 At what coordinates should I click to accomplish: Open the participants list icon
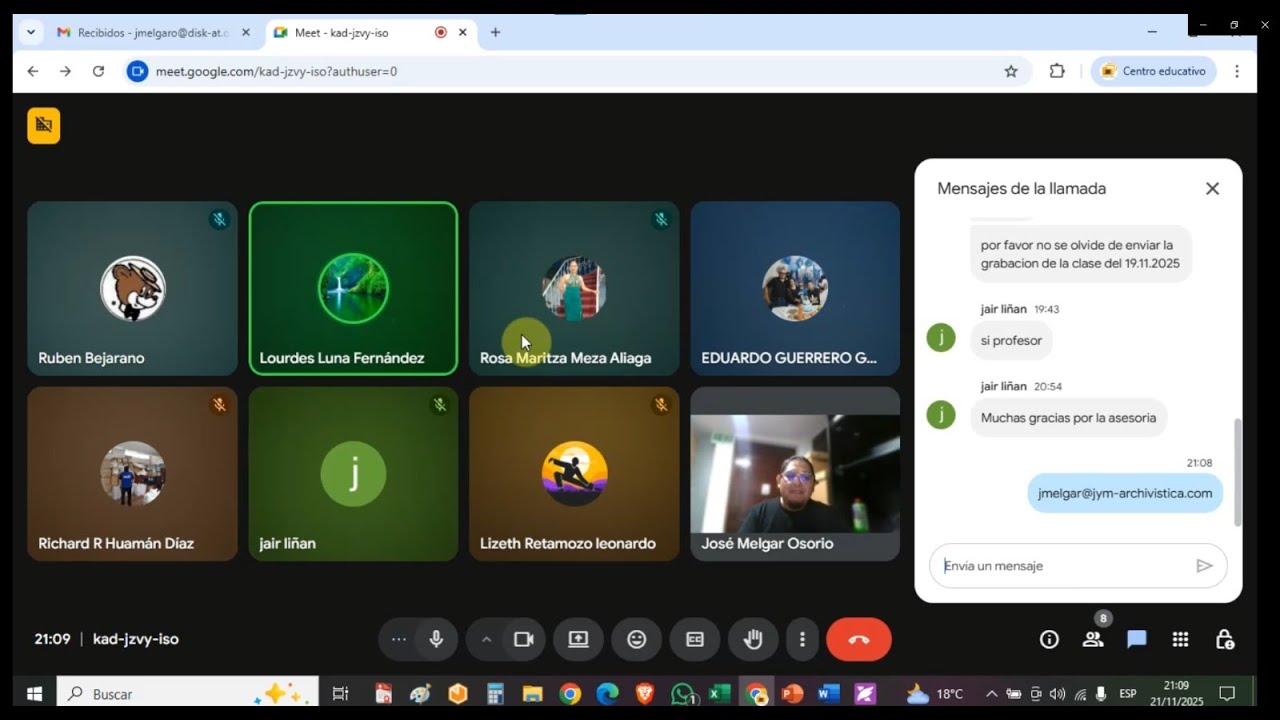[1093, 640]
